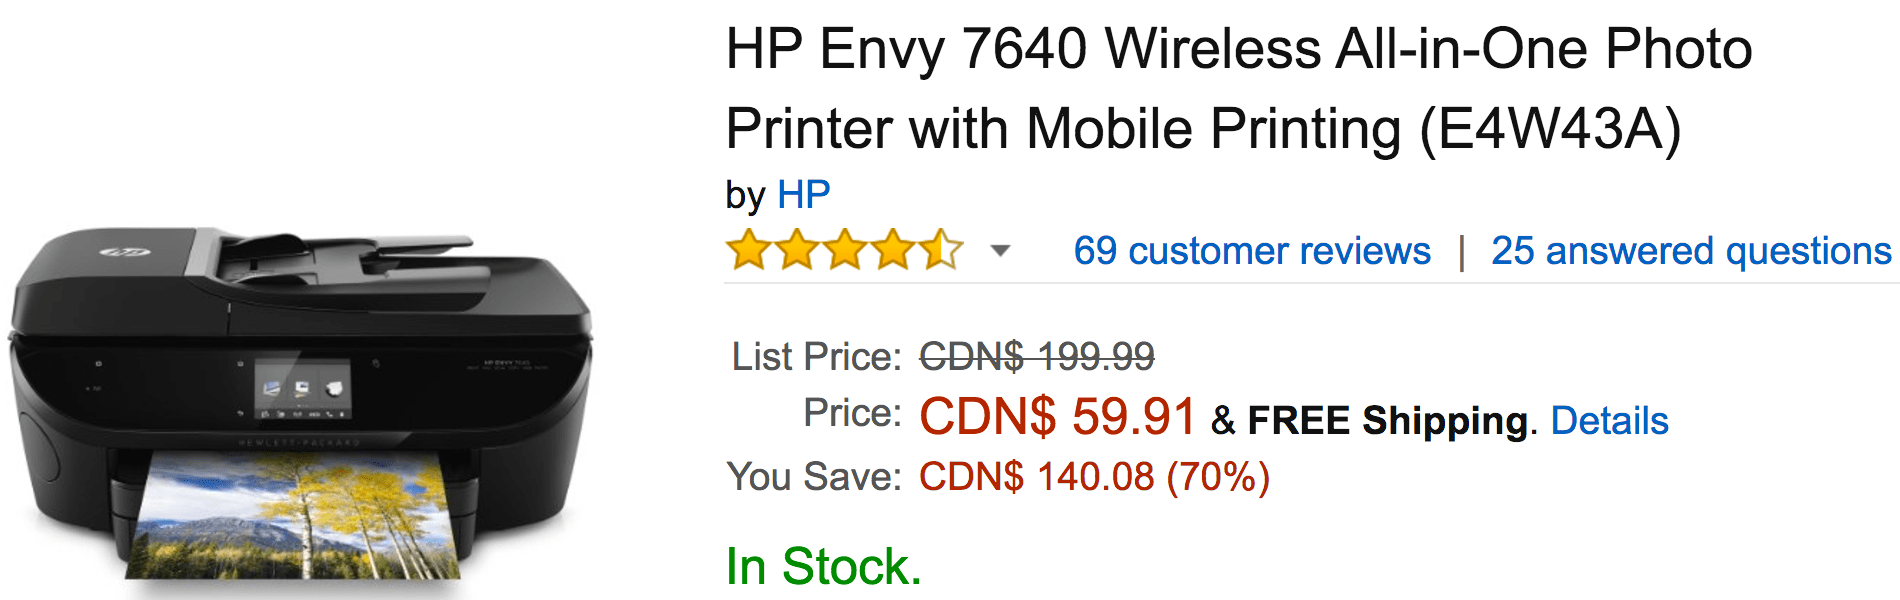The width and height of the screenshot is (1900, 600).
Task: Click the CDN$ 59.91 price
Action: [1057, 417]
